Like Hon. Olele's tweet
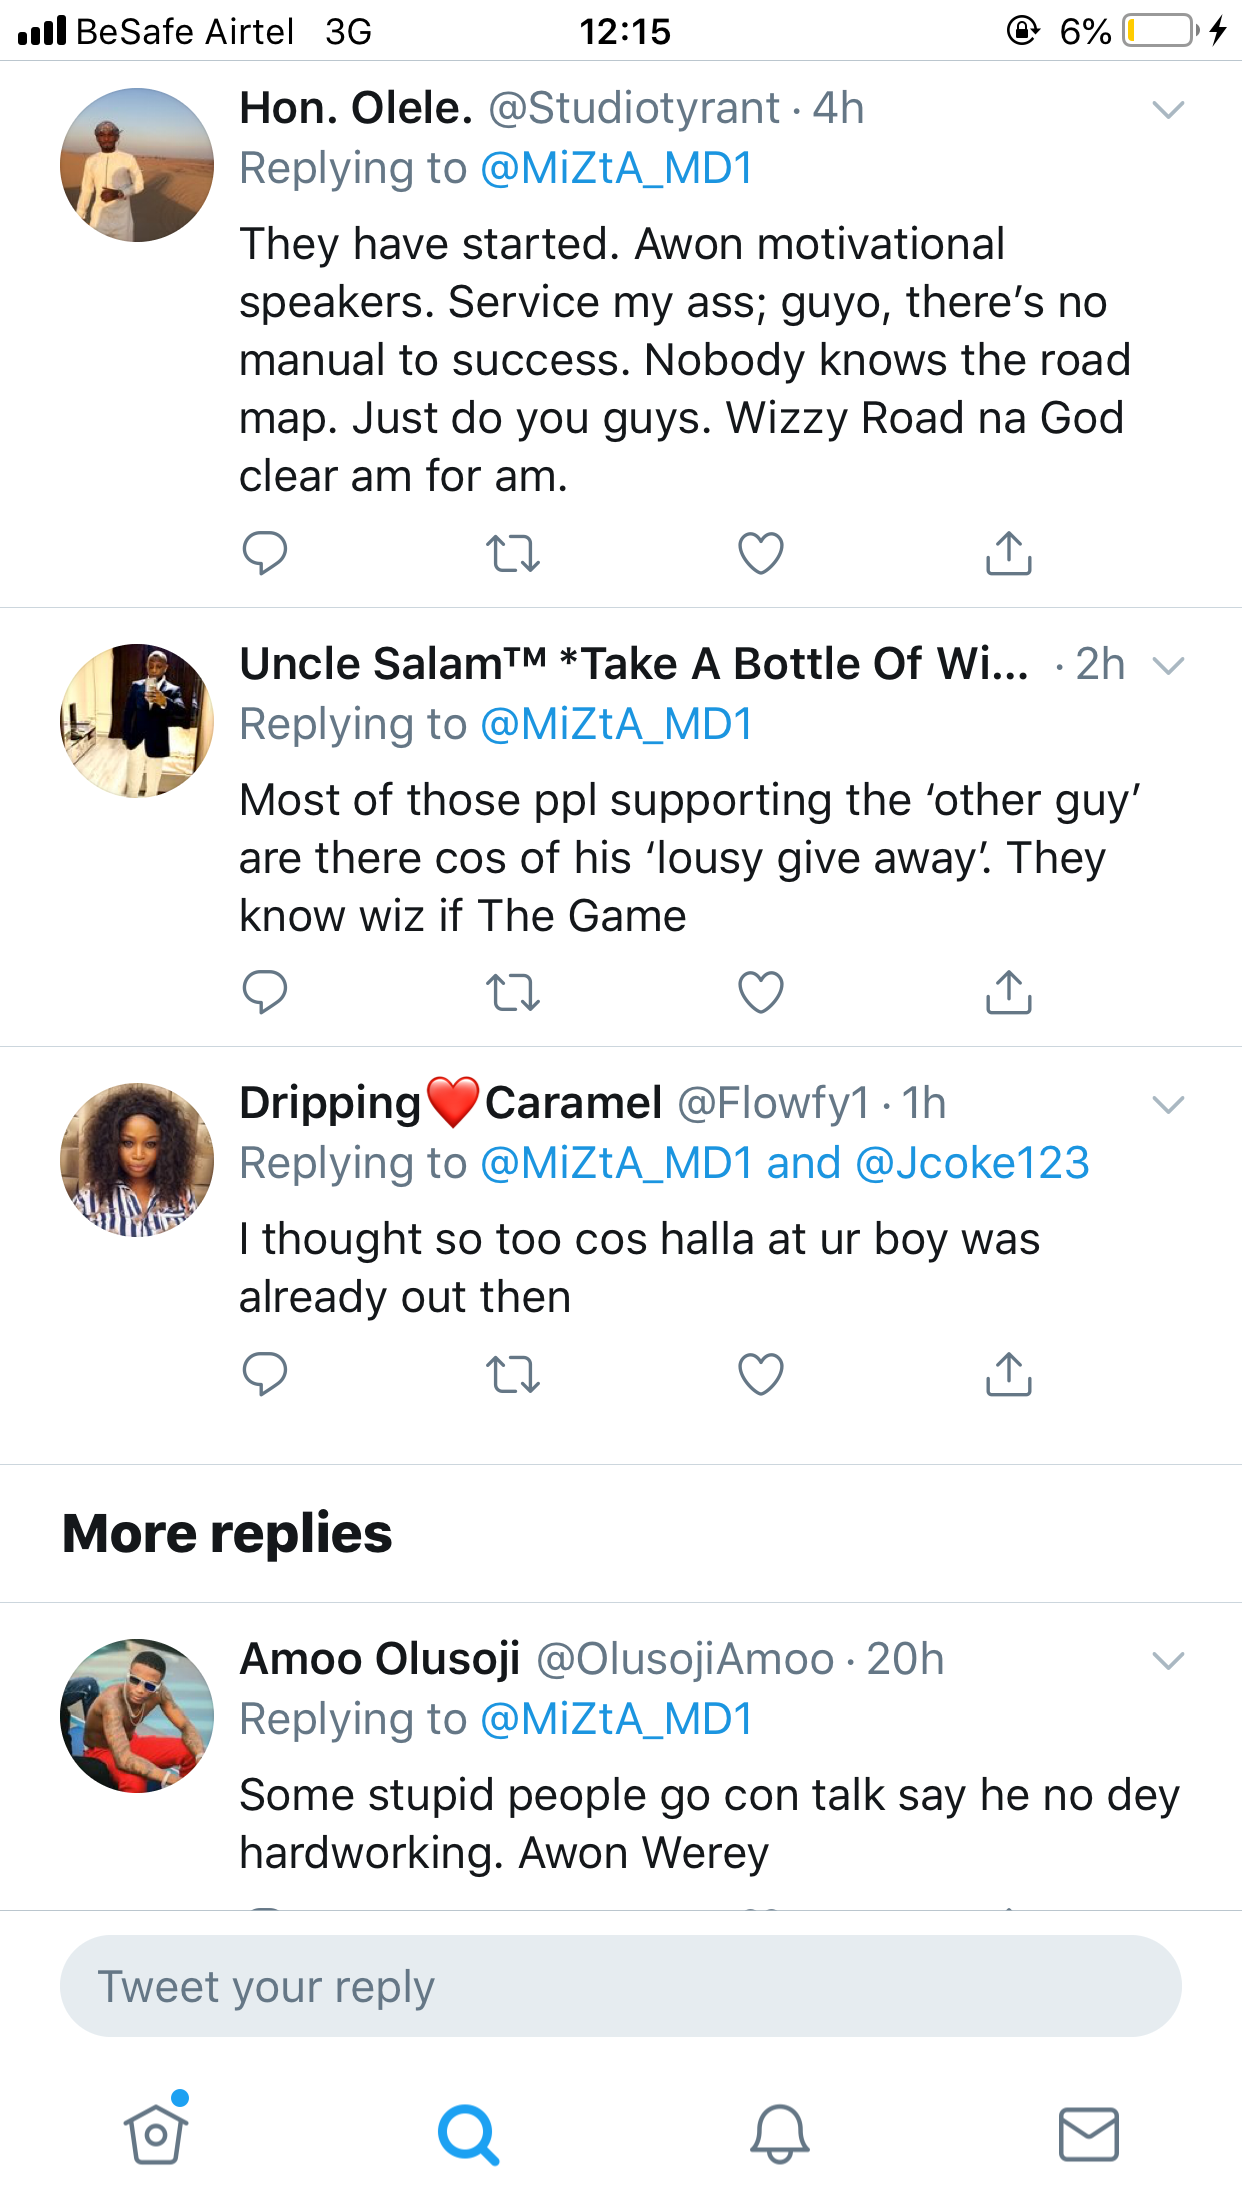 761,553
